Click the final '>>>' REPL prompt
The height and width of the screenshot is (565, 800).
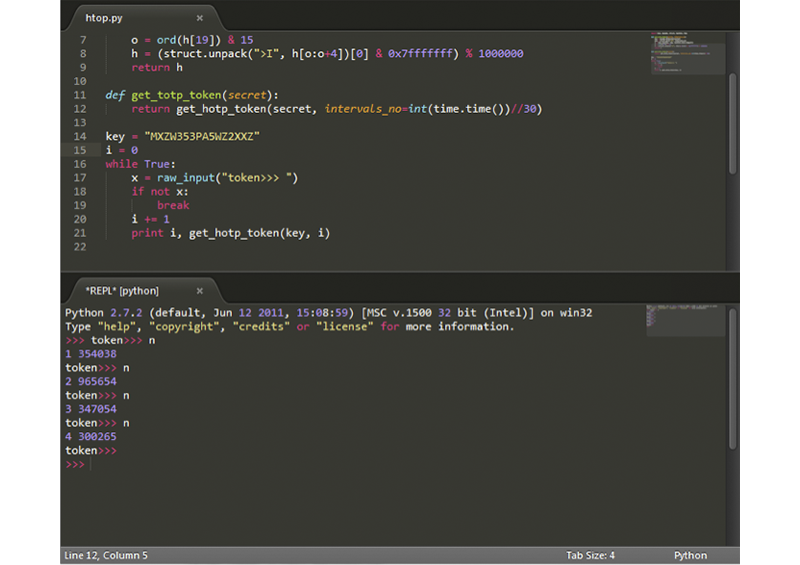[75, 464]
